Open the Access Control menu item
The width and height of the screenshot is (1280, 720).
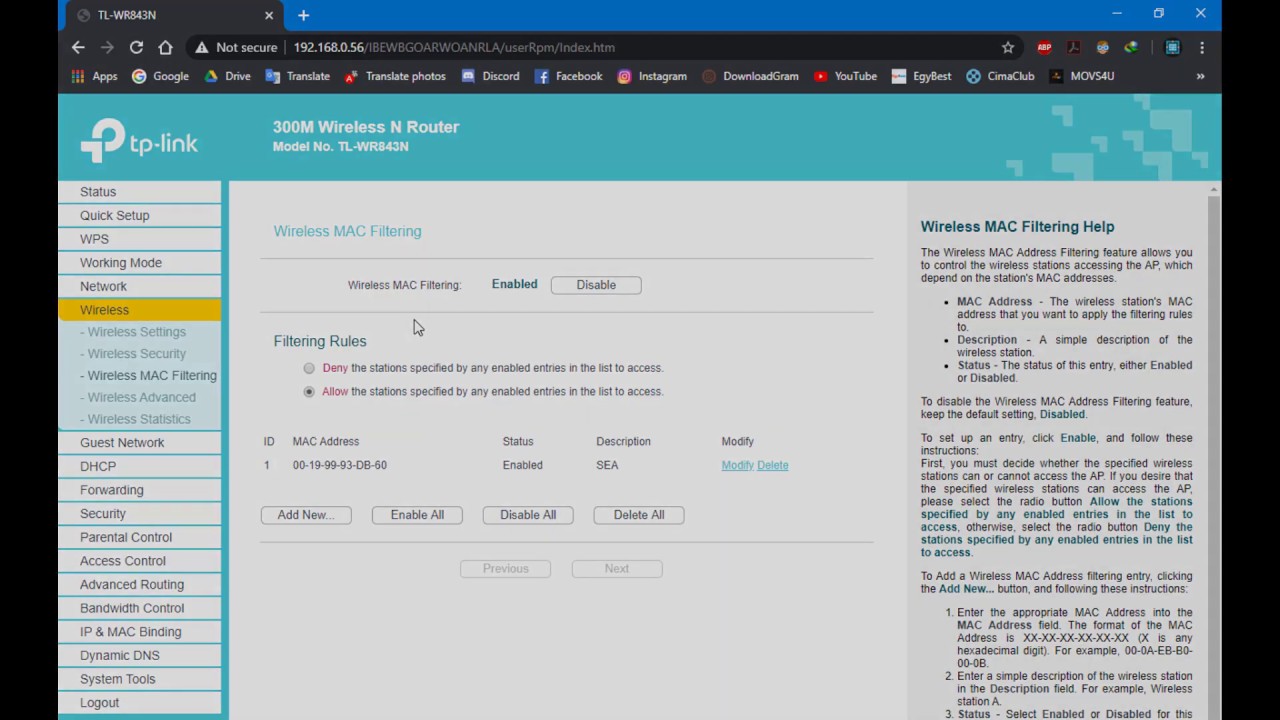pyautogui.click(x=139, y=561)
